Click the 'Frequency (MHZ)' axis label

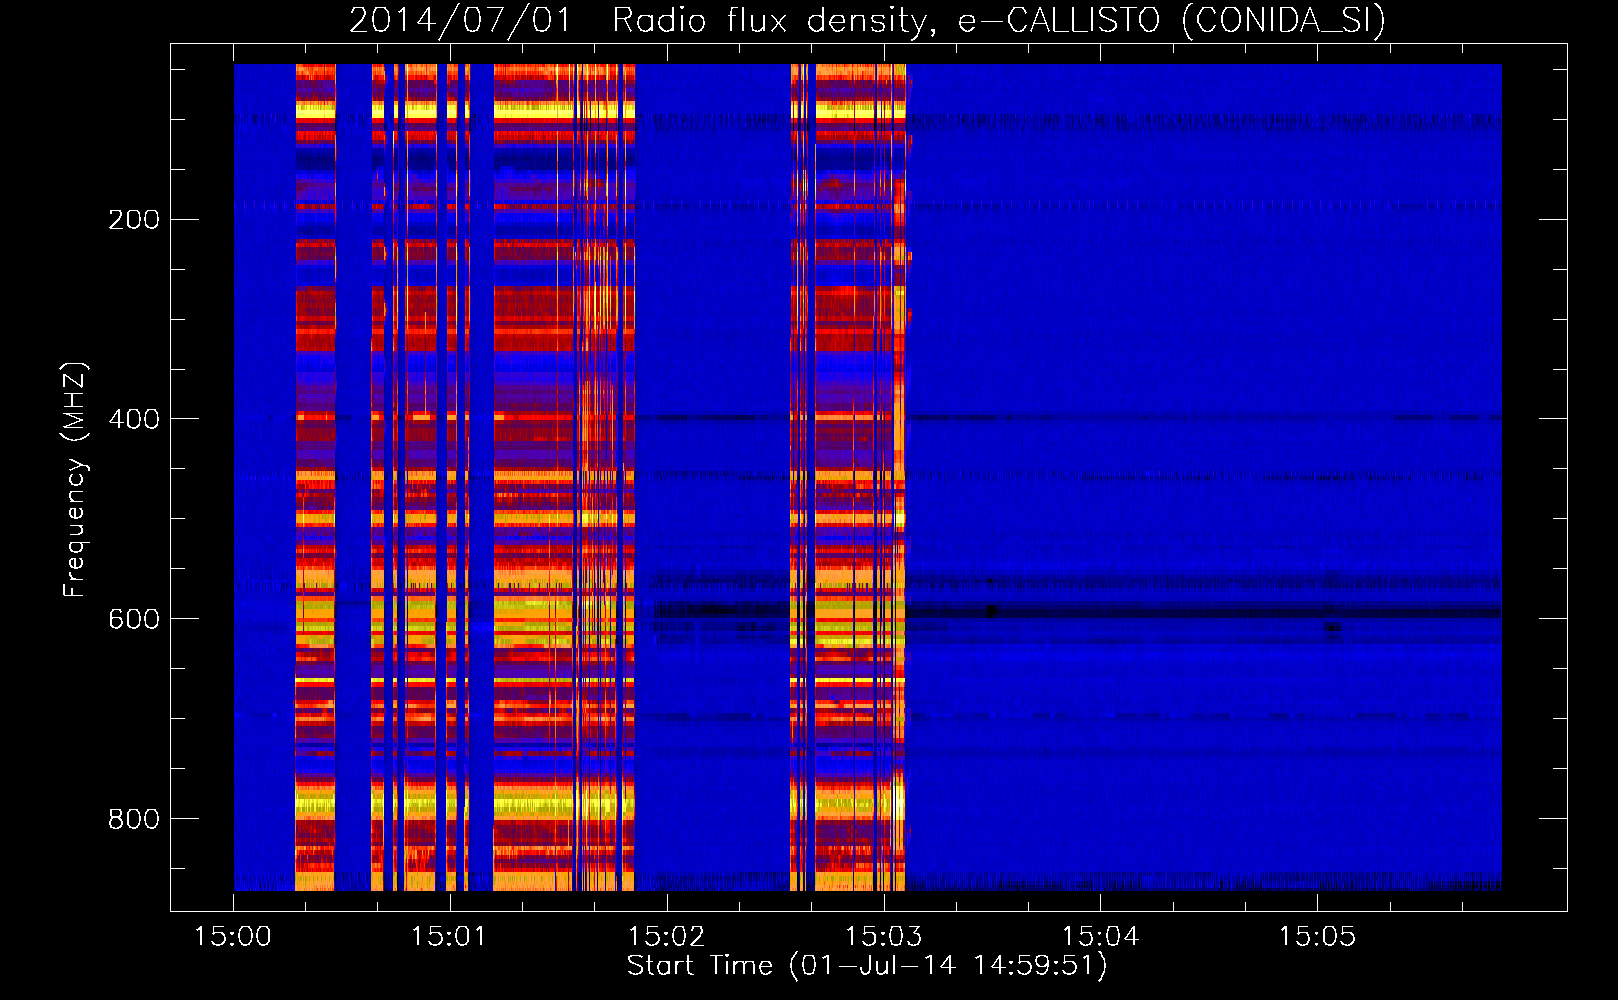(75, 480)
